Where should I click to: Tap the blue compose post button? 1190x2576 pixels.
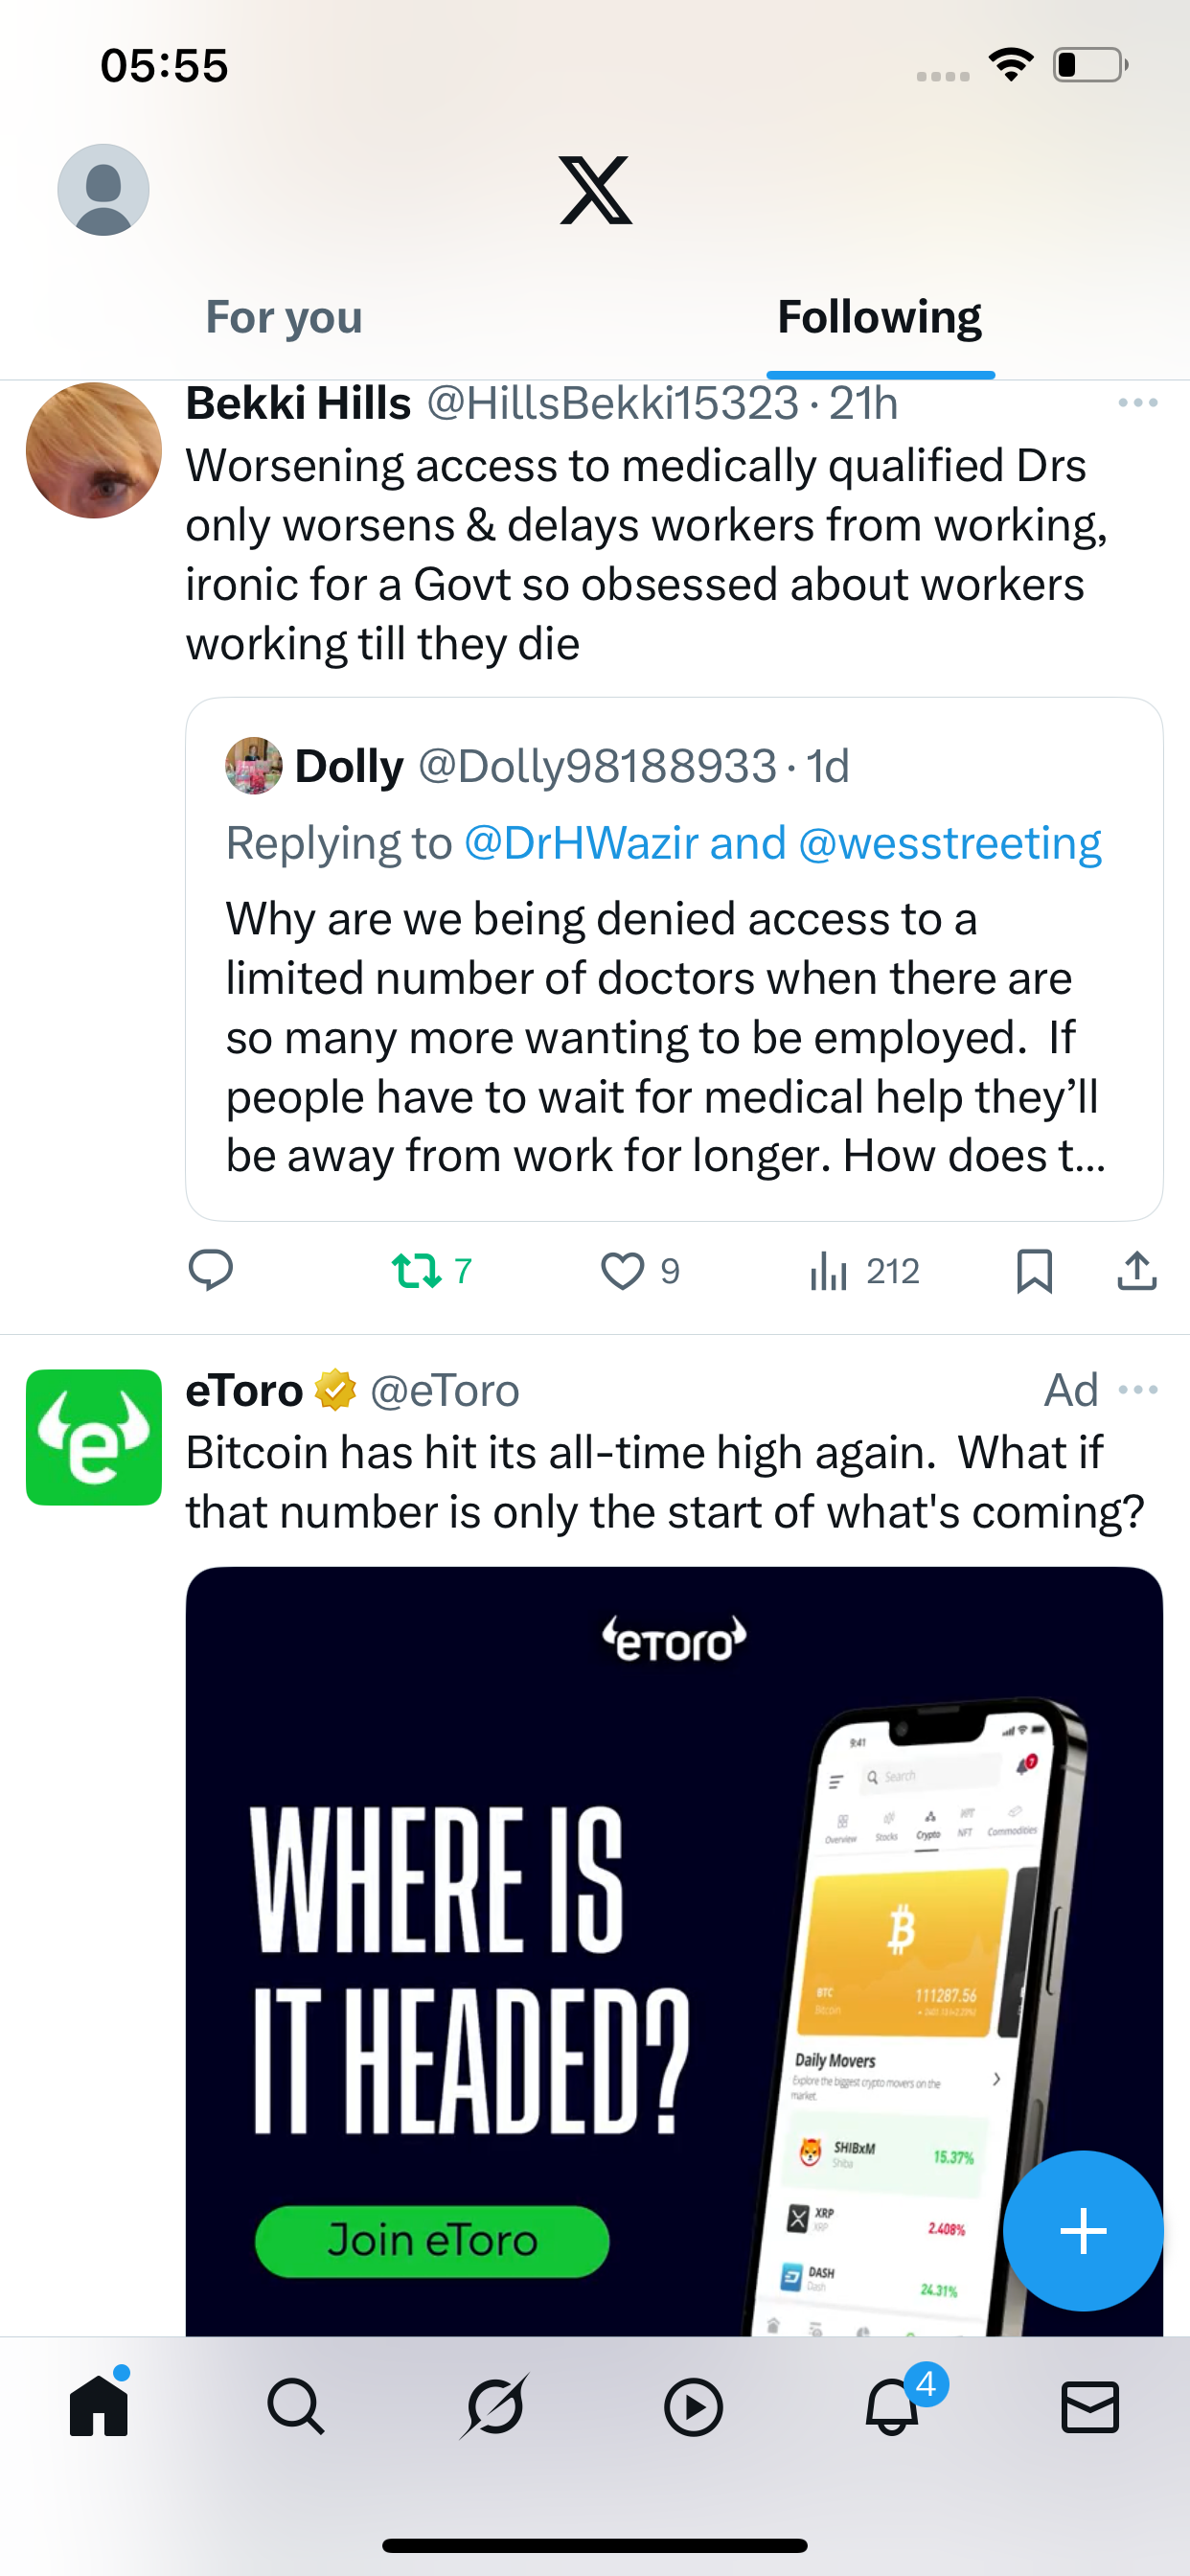click(x=1083, y=2230)
